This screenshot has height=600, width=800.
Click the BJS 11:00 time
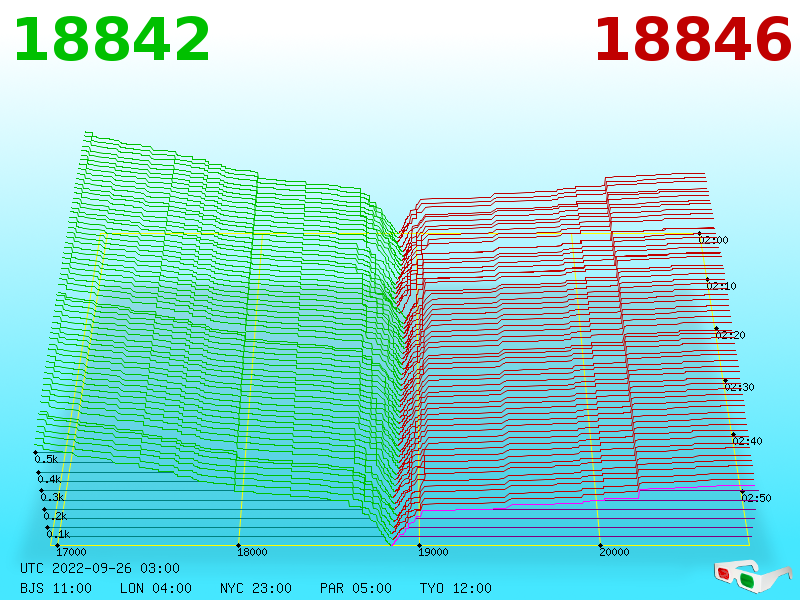coord(56,588)
